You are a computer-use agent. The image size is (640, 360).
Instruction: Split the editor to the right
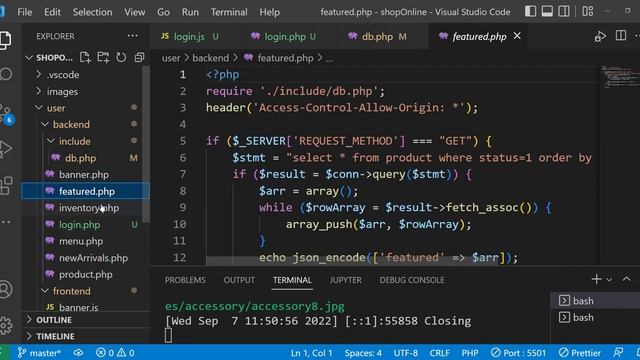pyautogui.click(x=621, y=36)
